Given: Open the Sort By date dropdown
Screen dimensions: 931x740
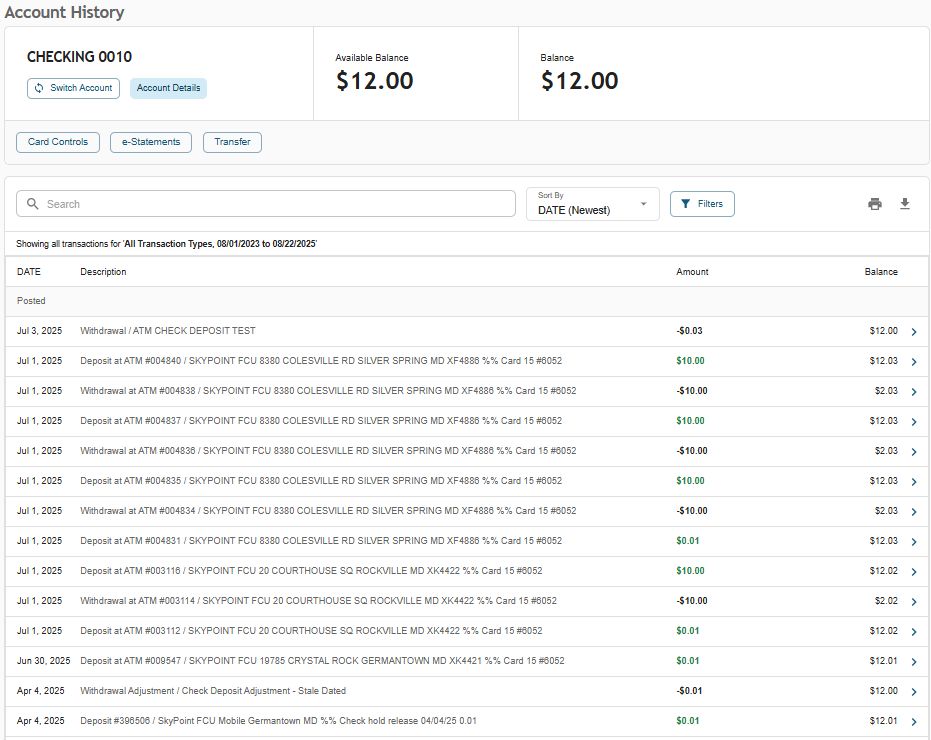Looking at the screenshot, I should 592,204.
